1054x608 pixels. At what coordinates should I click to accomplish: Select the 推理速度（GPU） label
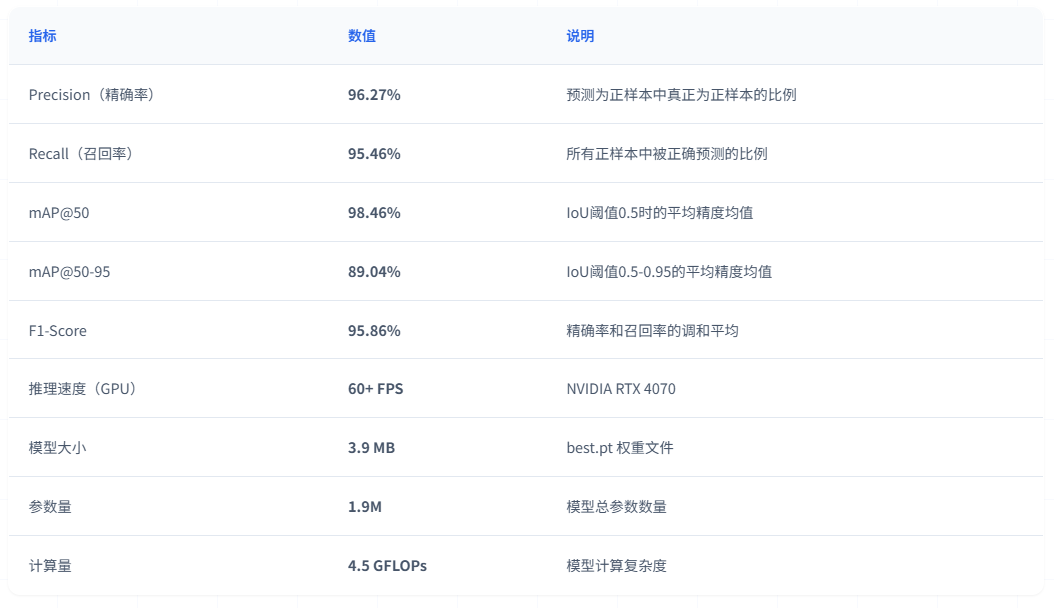pos(83,389)
